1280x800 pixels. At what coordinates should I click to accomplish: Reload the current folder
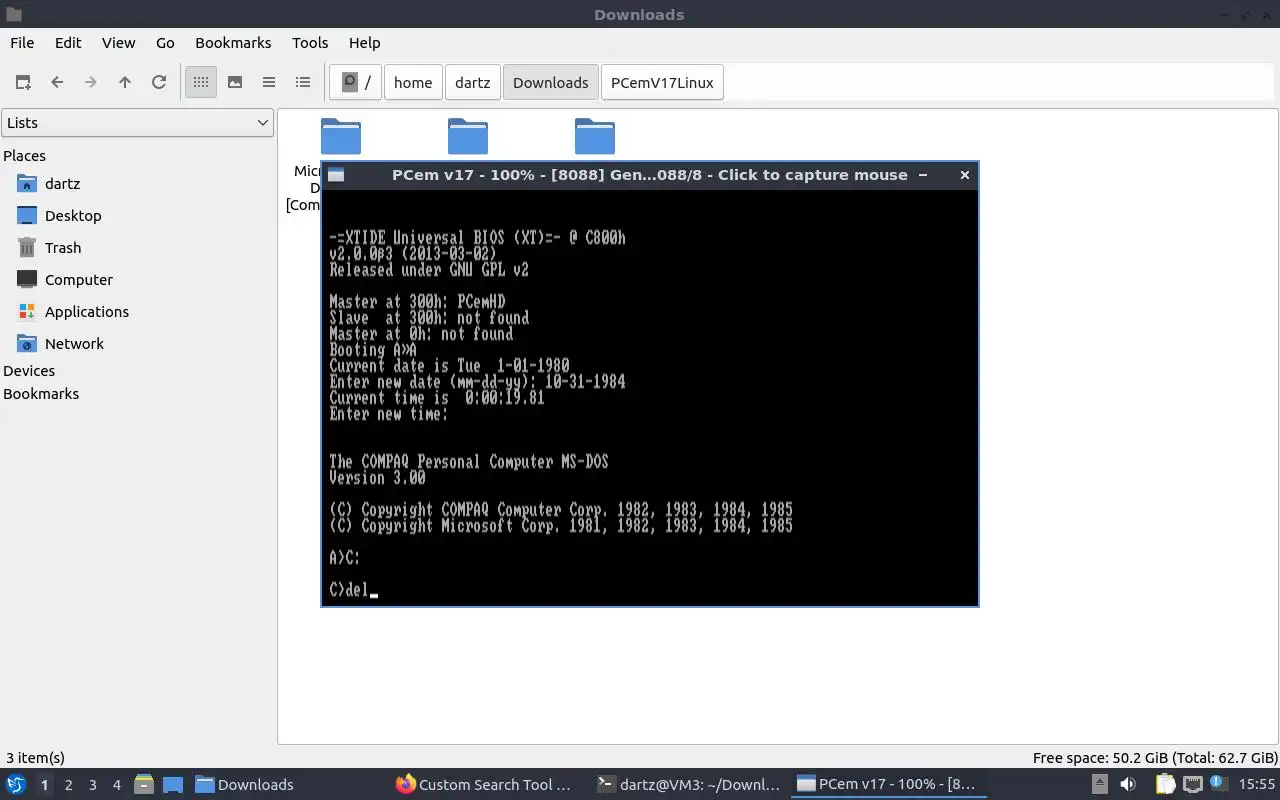point(159,82)
